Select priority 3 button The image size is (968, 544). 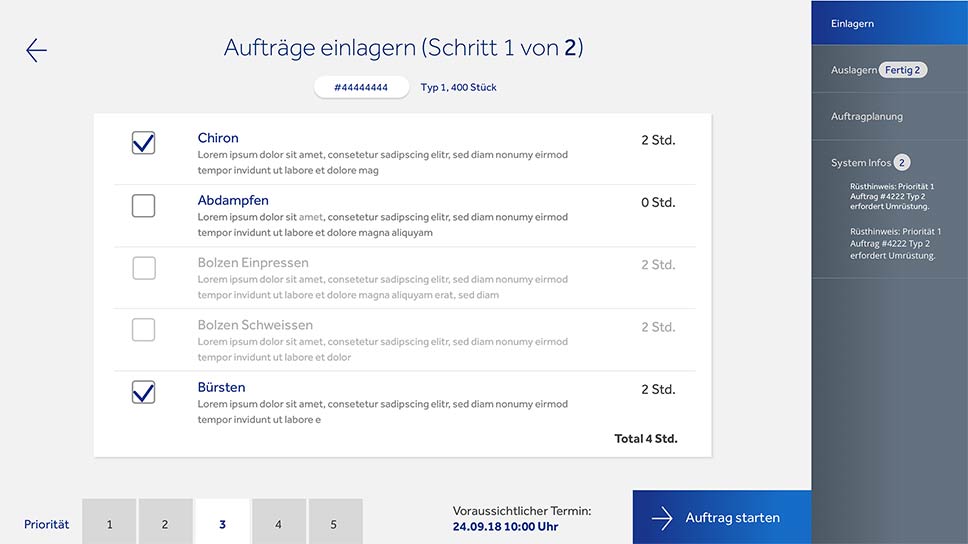222,522
